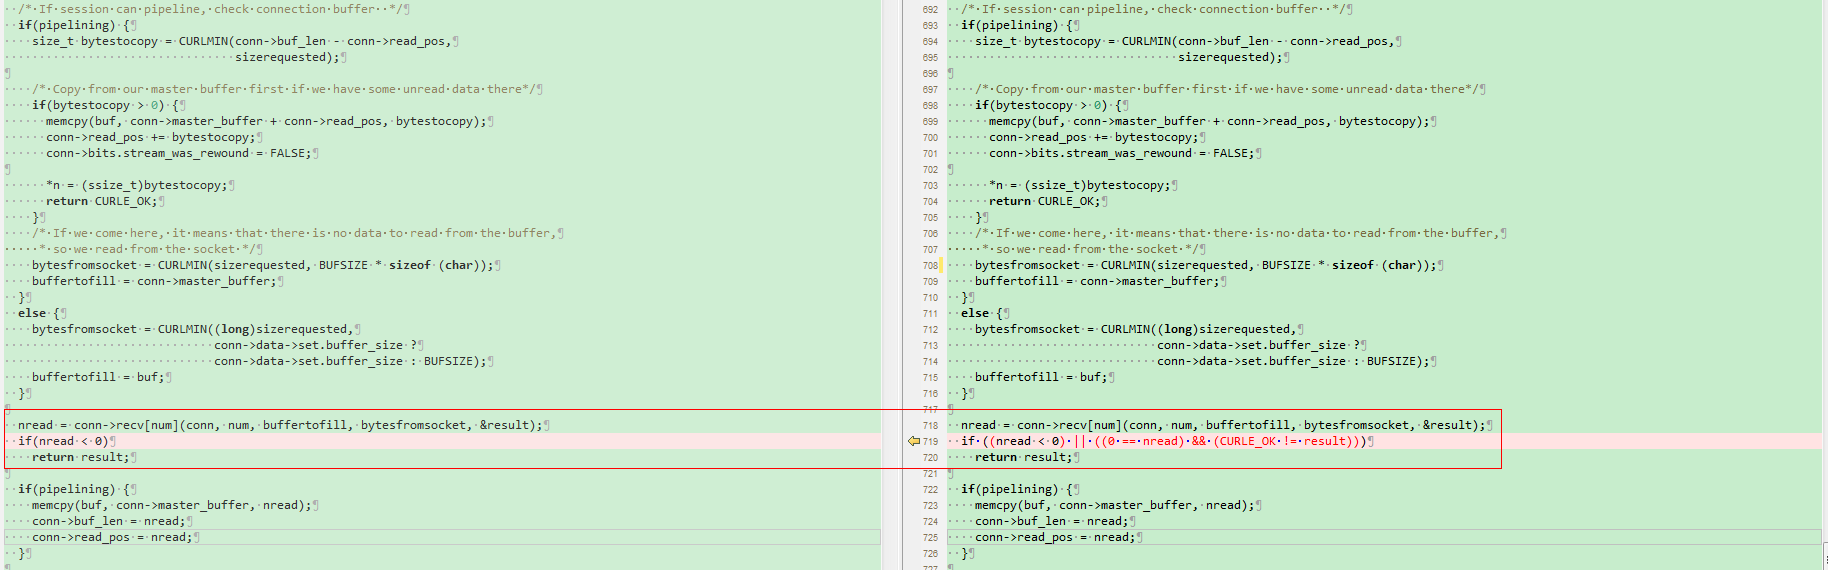
Task: Click 'so we read from the socket' comment on line 707
Action: [1090, 249]
